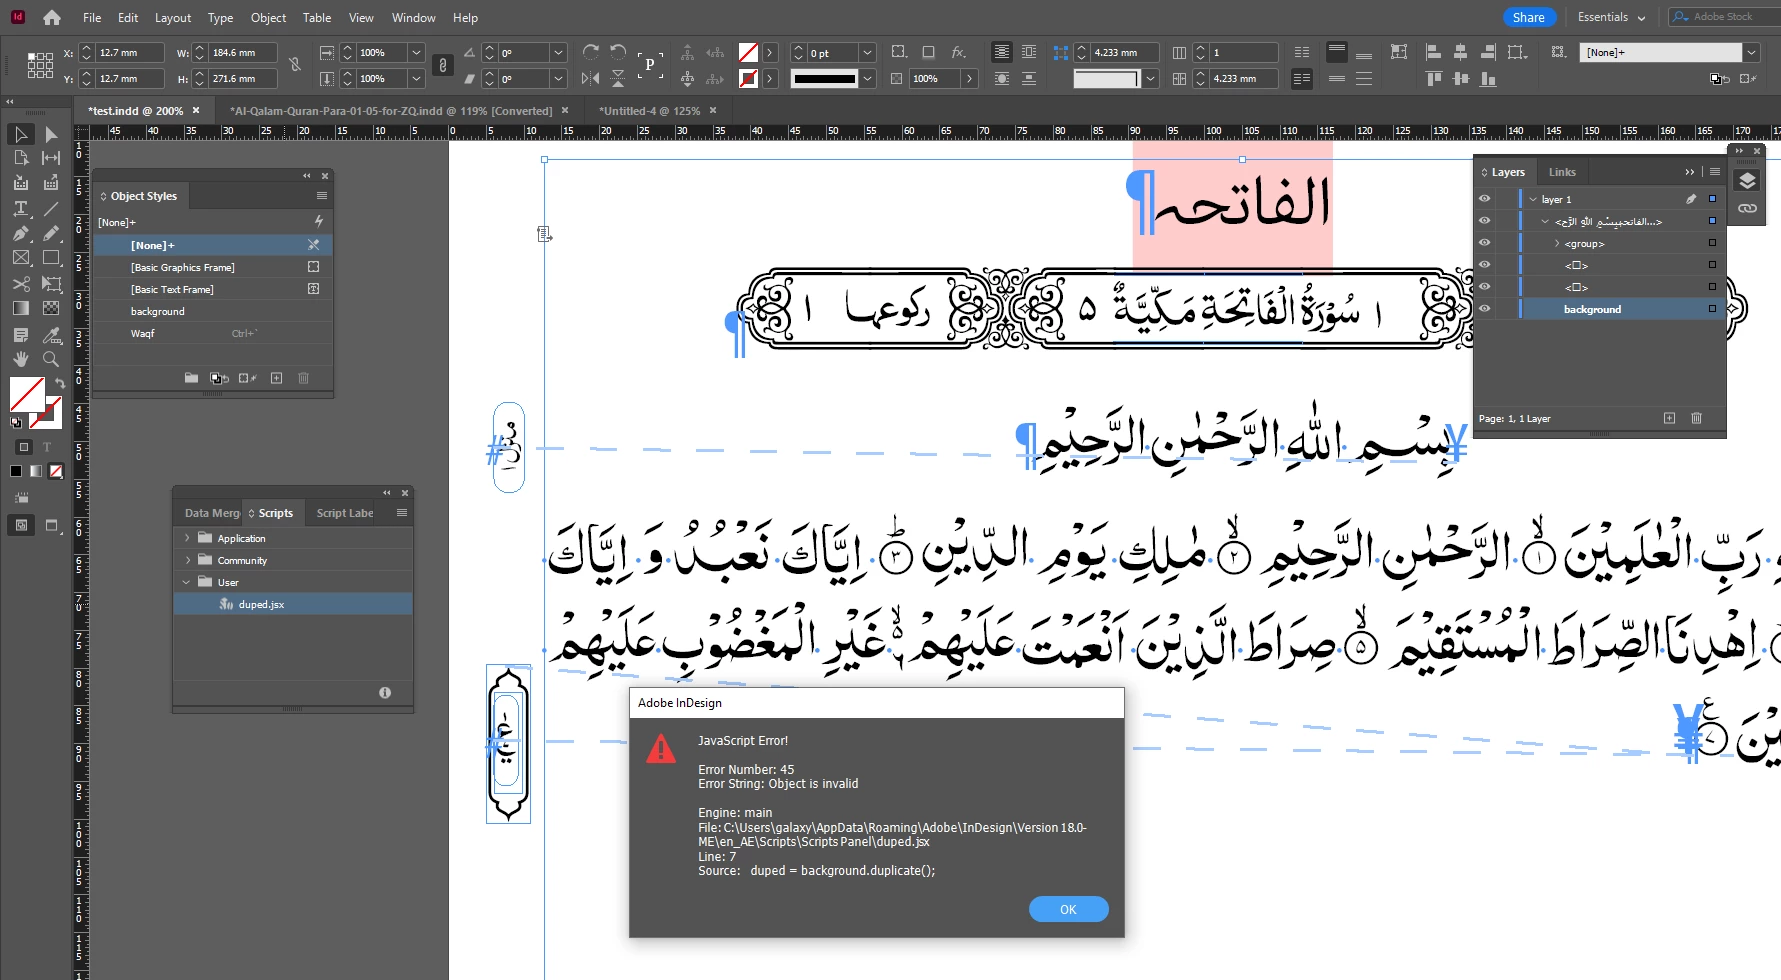This screenshot has height=980, width=1781.
Task: Choose the Rectangle tool
Action: click(51, 258)
